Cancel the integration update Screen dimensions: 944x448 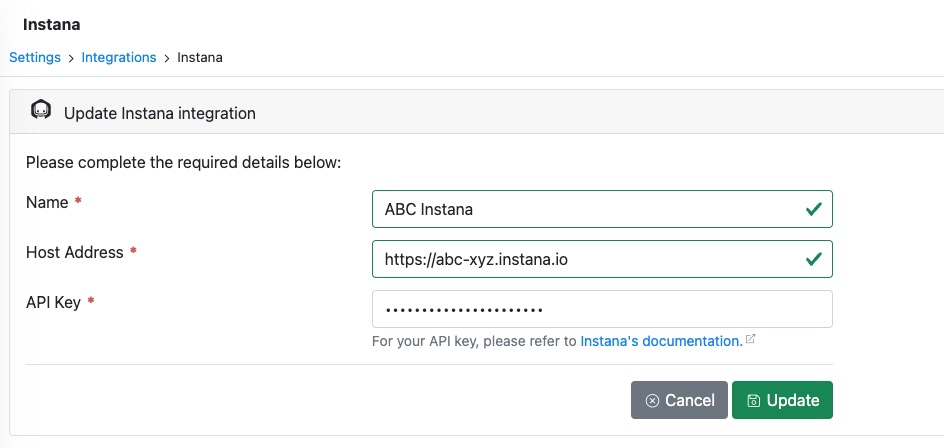coord(679,400)
